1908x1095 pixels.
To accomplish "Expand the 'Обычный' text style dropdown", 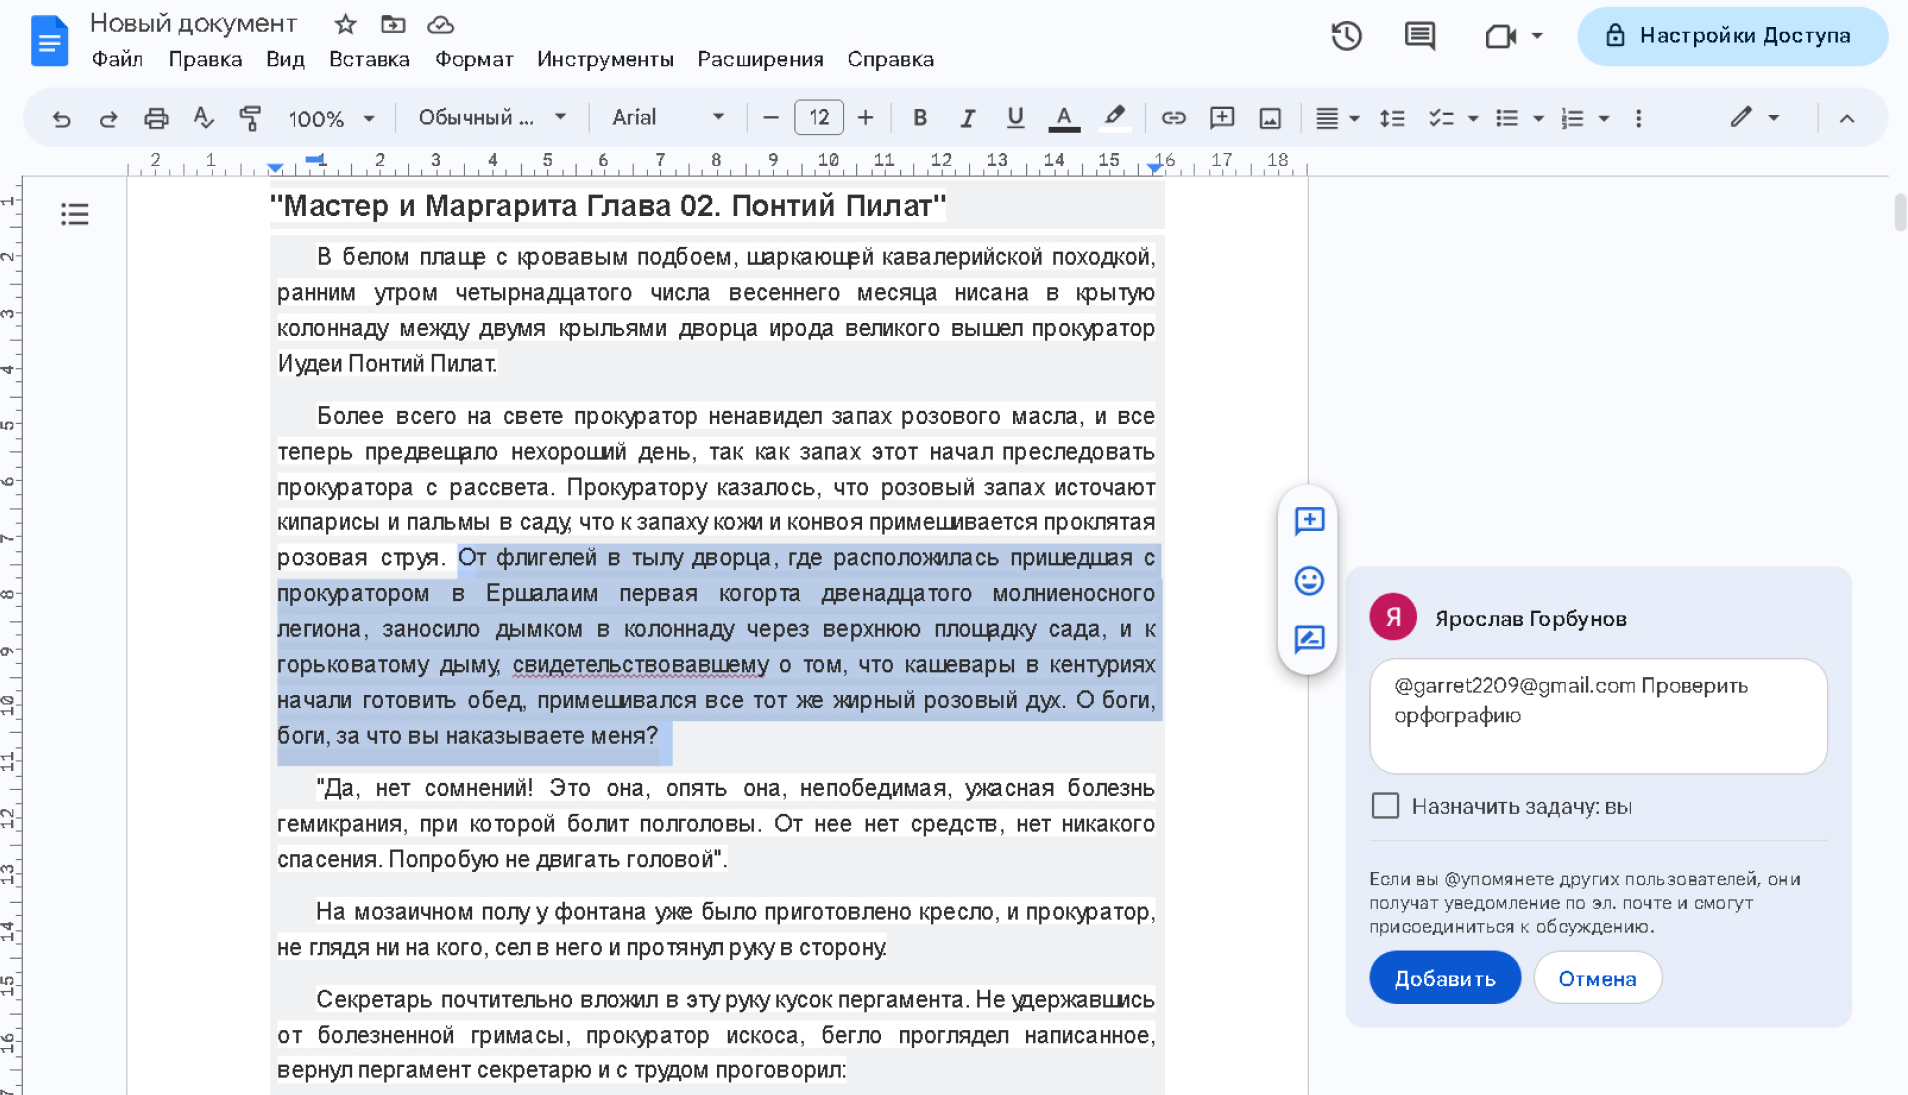I will point(491,118).
